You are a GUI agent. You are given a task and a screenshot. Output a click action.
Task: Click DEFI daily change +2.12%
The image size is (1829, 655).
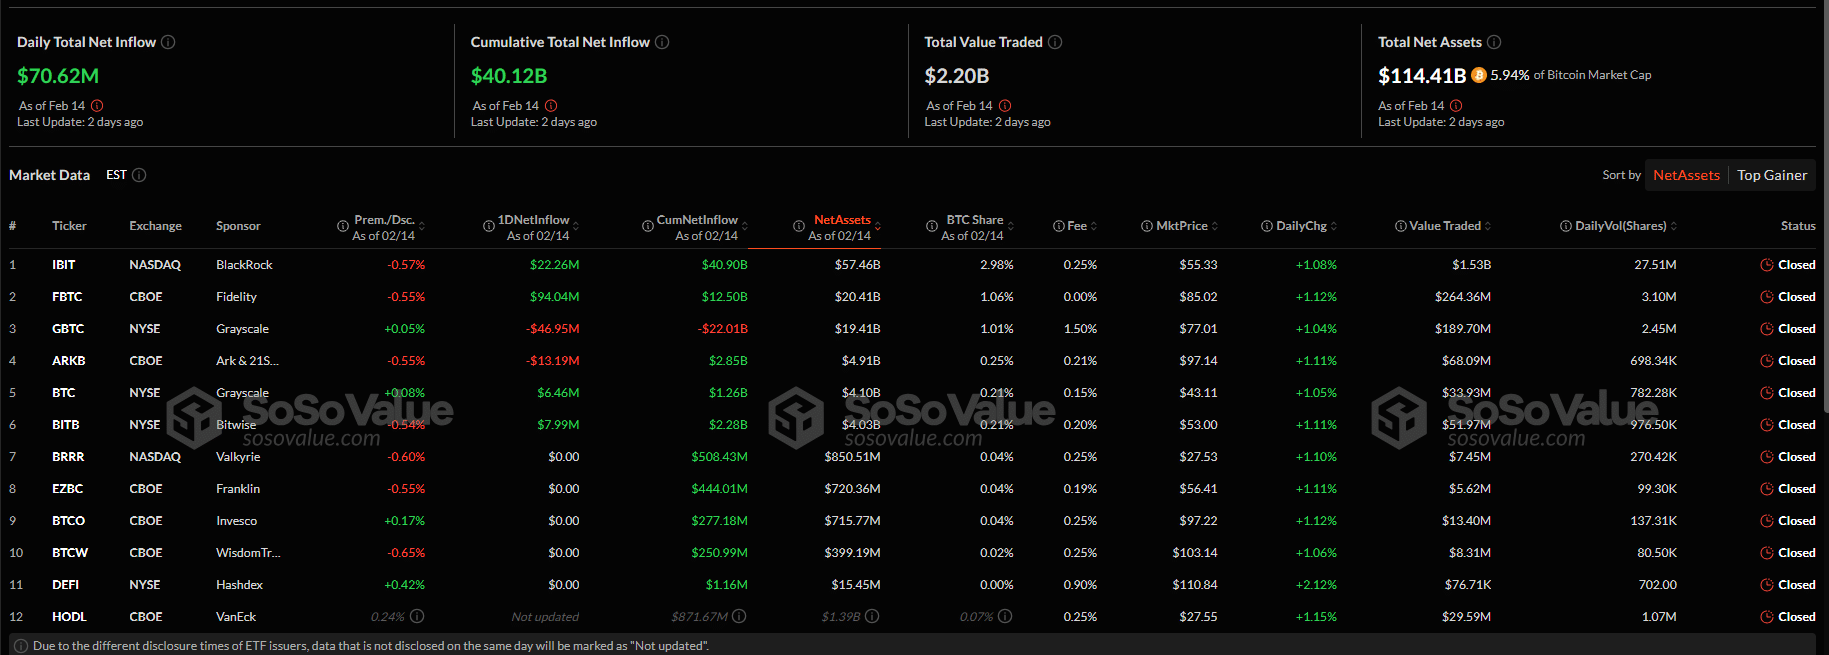click(x=1316, y=585)
